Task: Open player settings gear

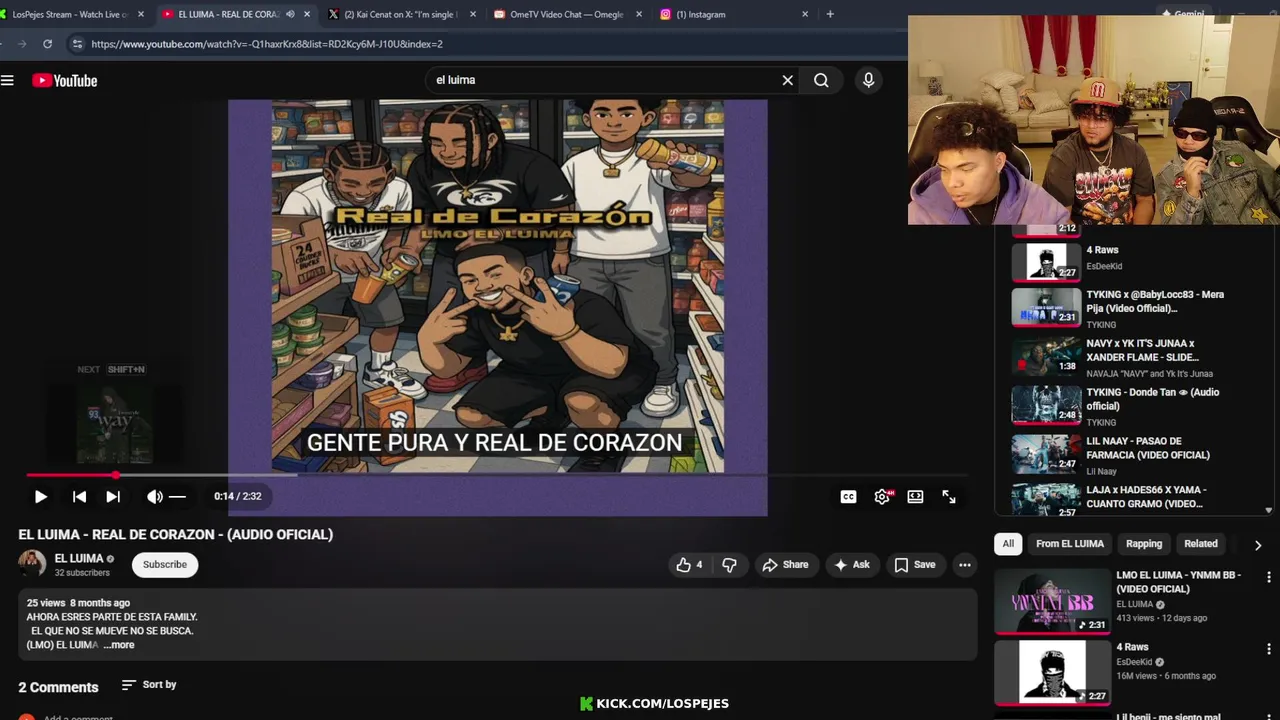Action: (883, 496)
